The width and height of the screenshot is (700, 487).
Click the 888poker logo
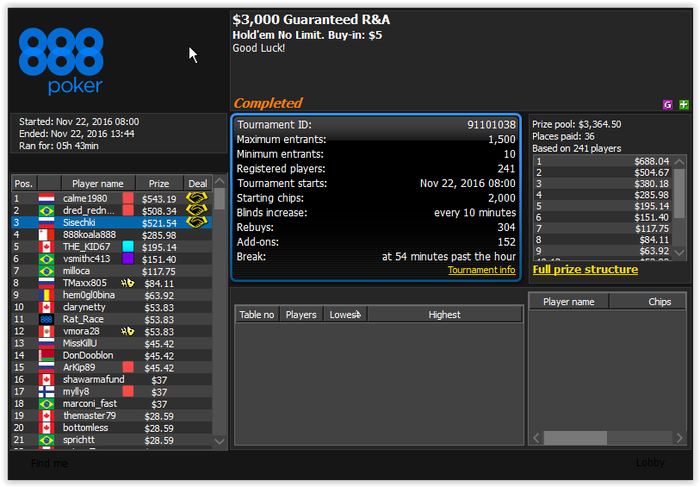[x=61, y=61]
